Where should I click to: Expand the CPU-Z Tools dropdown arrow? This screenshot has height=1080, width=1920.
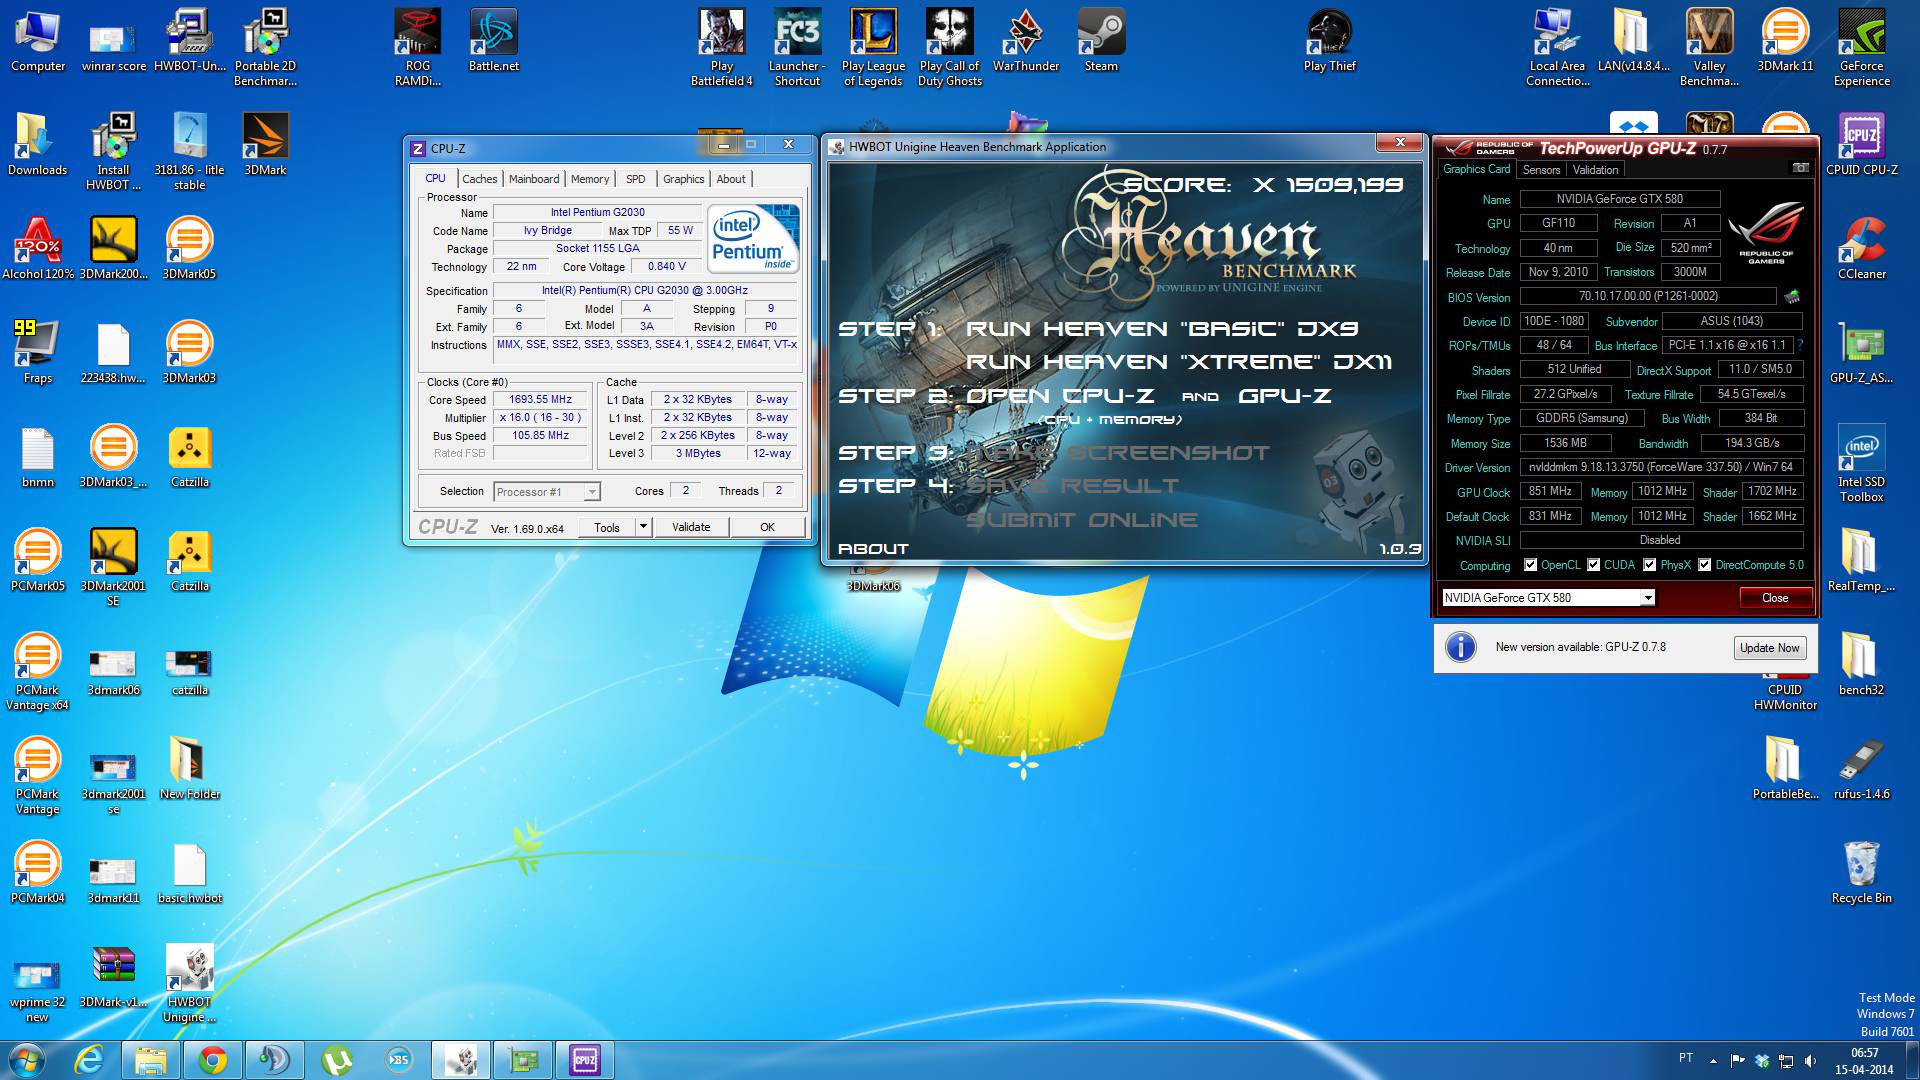643,527
